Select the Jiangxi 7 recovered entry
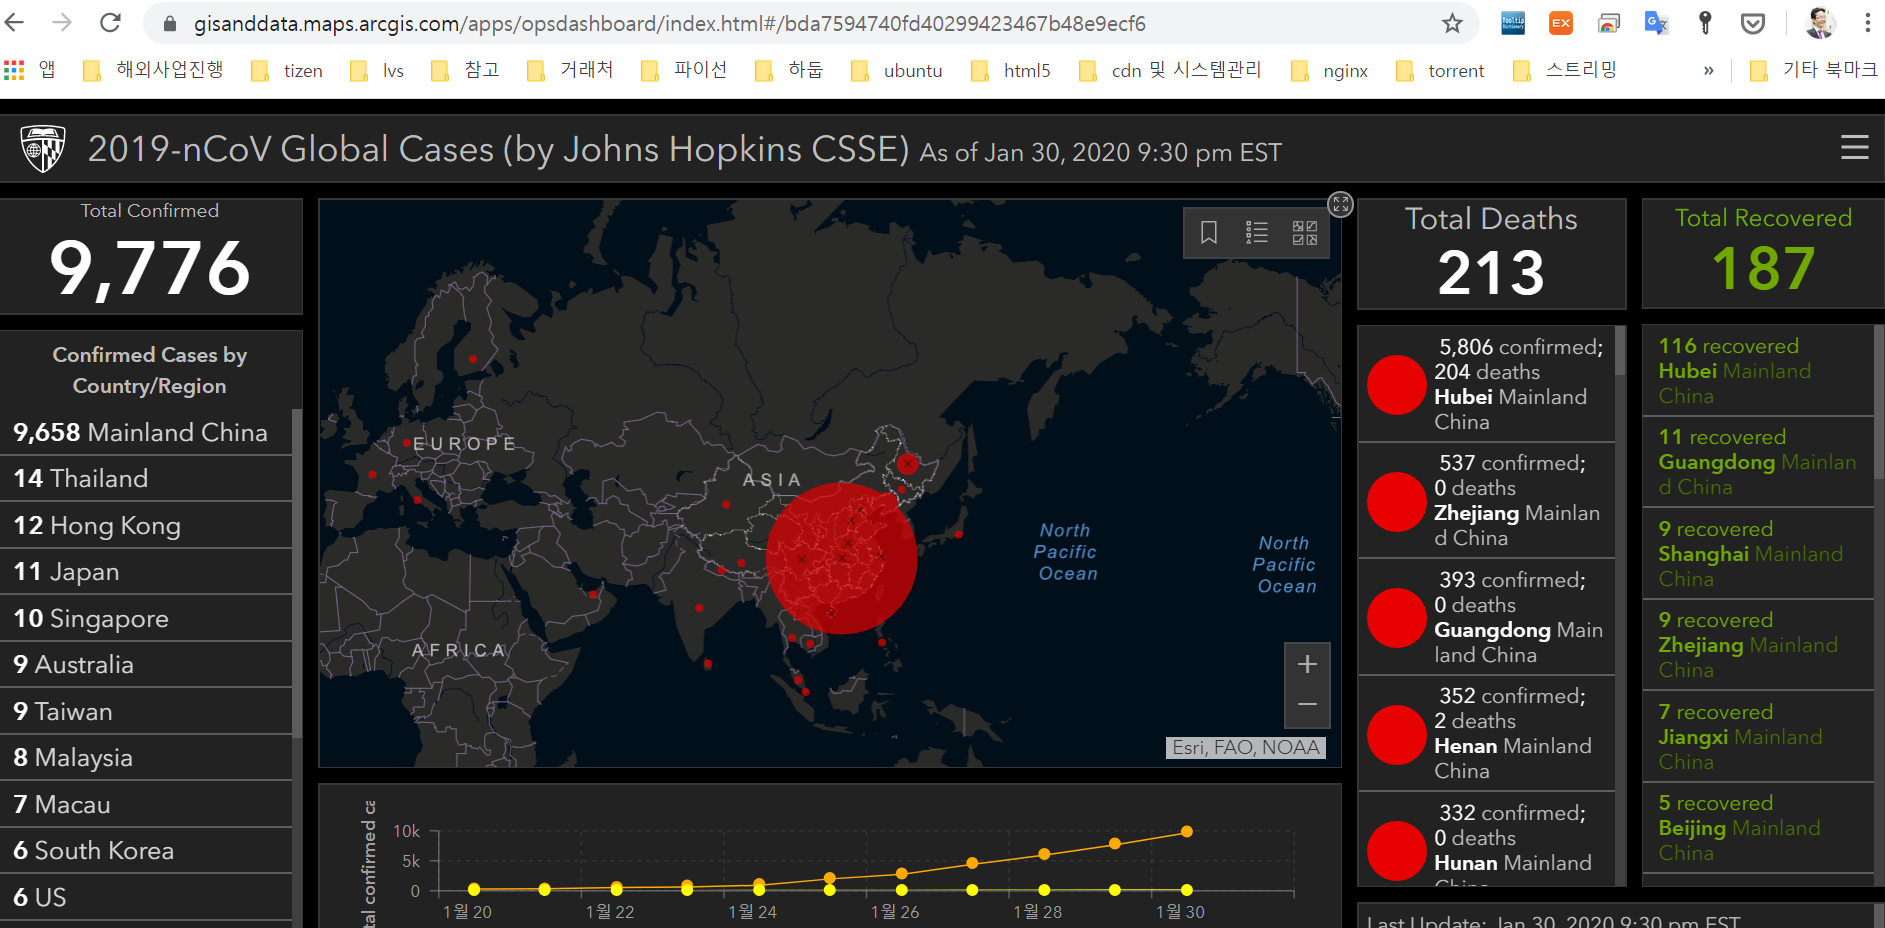 (1758, 736)
